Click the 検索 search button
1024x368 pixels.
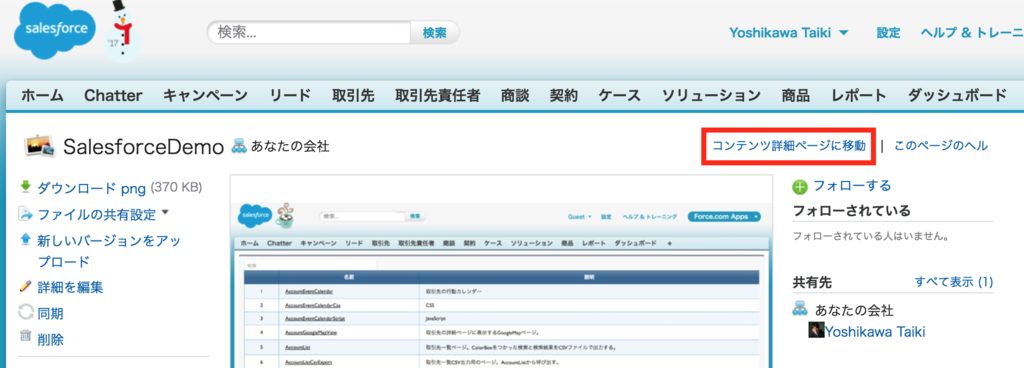point(434,33)
